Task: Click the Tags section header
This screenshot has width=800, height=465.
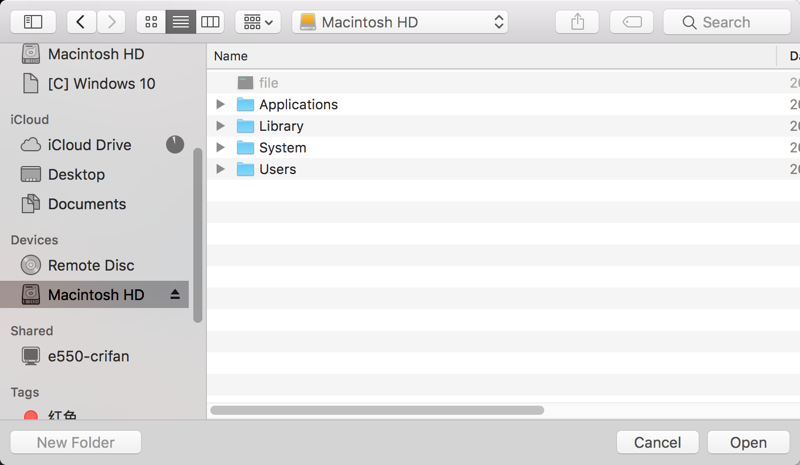Action: click(24, 392)
